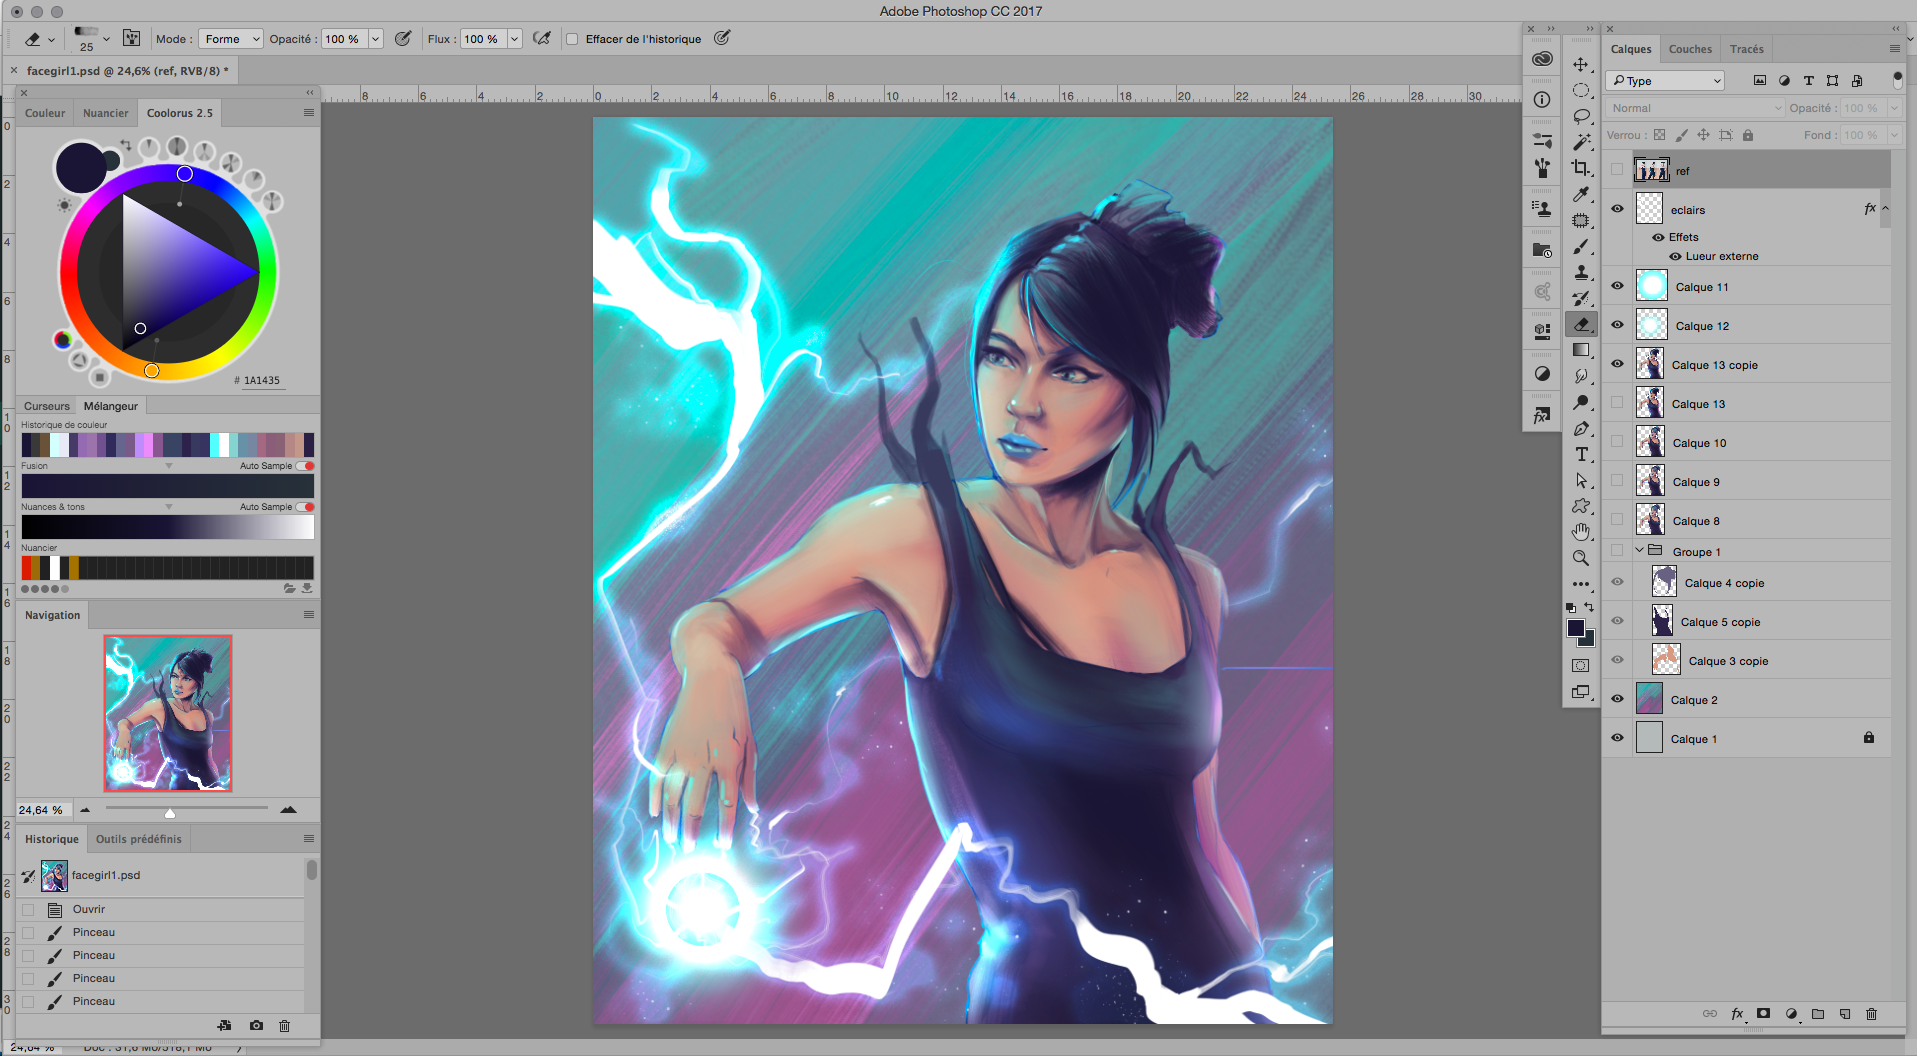The width and height of the screenshot is (1917, 1056).
Task: Enable Effacer de l'historique checkbox
Action: (572, 39)
